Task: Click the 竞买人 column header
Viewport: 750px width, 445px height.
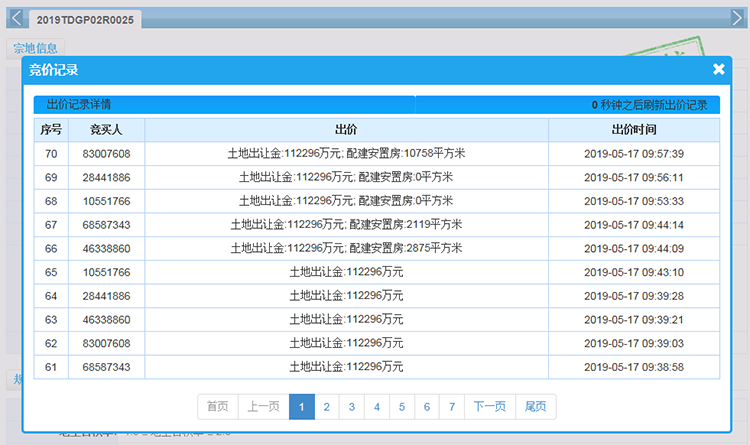Action: [106, 130]
